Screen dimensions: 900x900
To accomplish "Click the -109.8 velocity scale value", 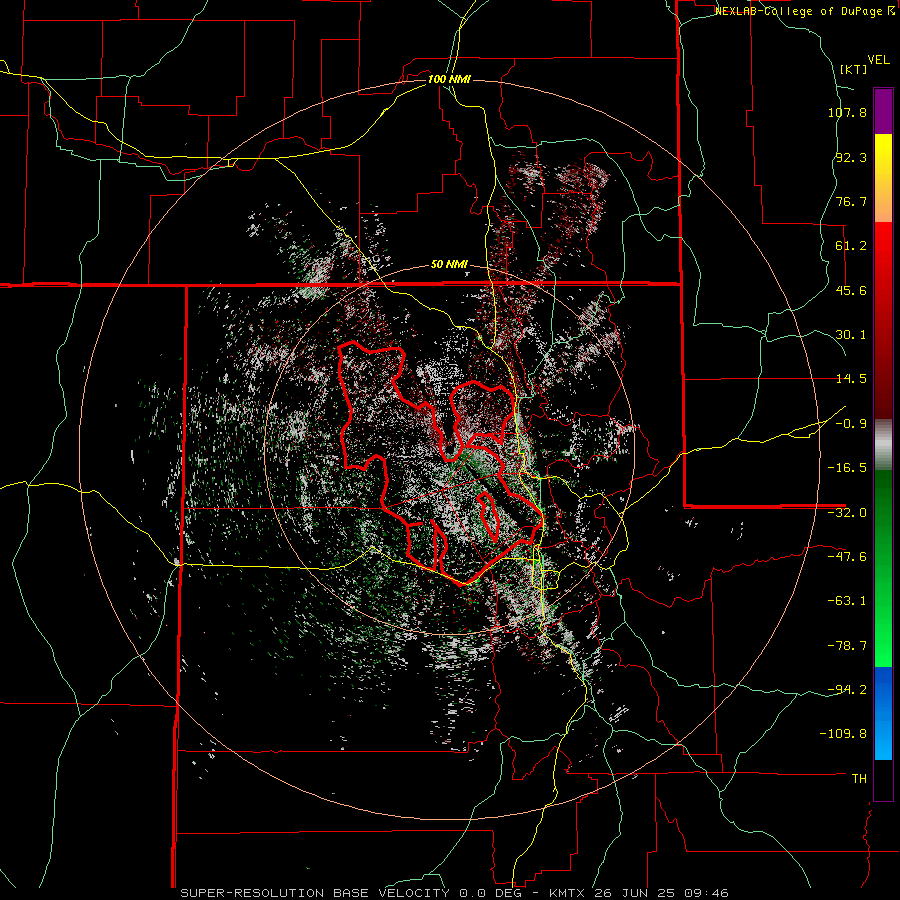I will [x=844, y=734].
